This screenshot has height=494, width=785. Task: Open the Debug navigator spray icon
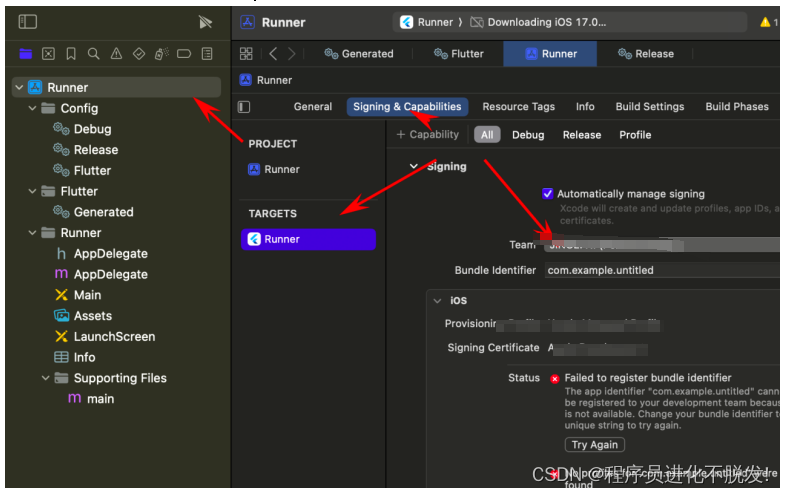pos(161,54)
